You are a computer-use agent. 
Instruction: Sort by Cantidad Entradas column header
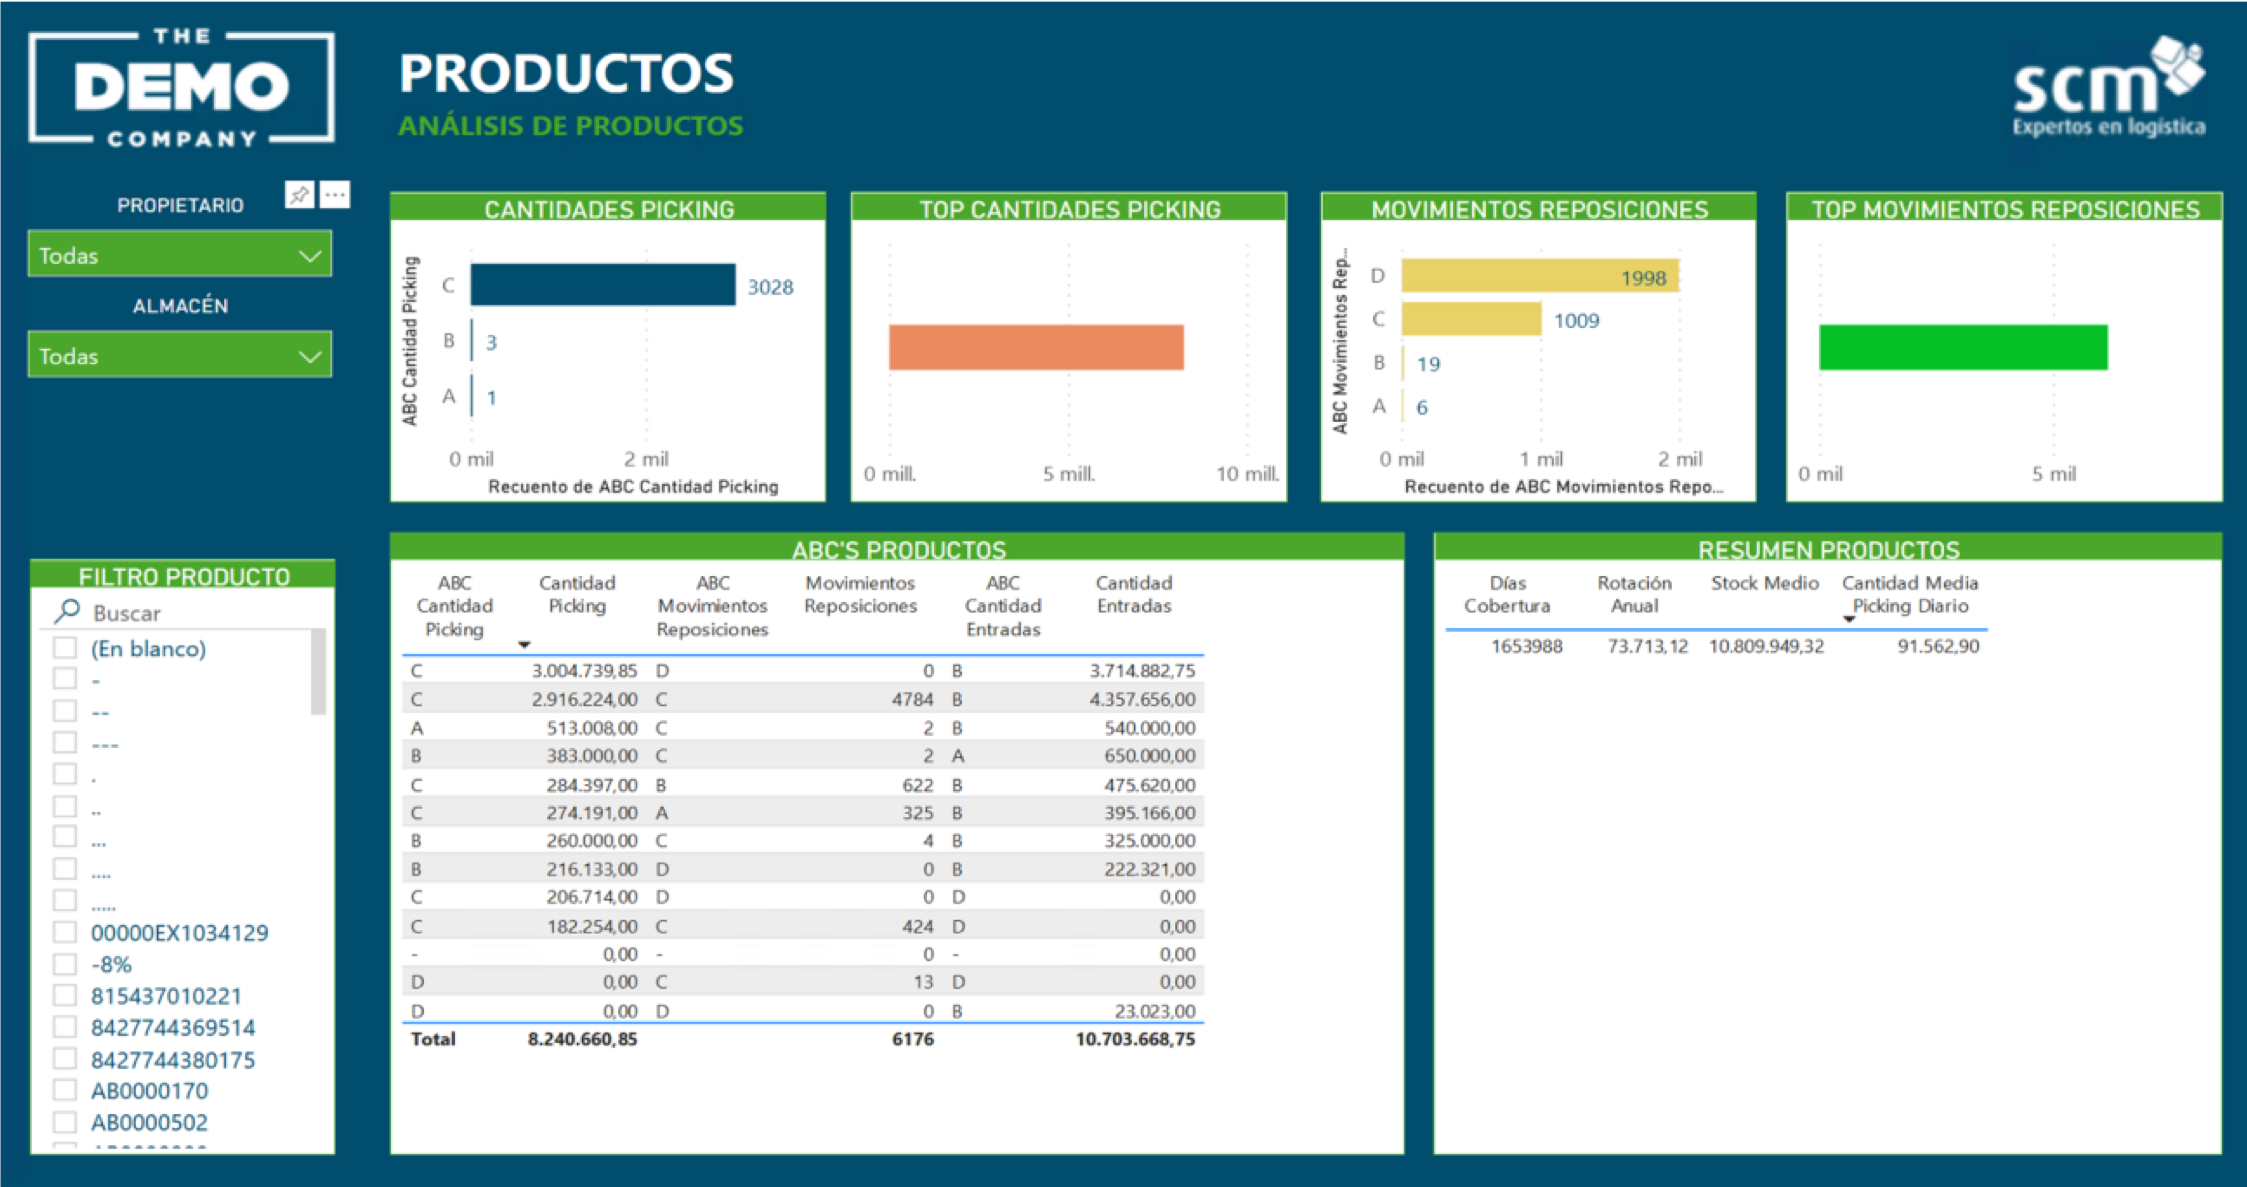click(1134, 594)
